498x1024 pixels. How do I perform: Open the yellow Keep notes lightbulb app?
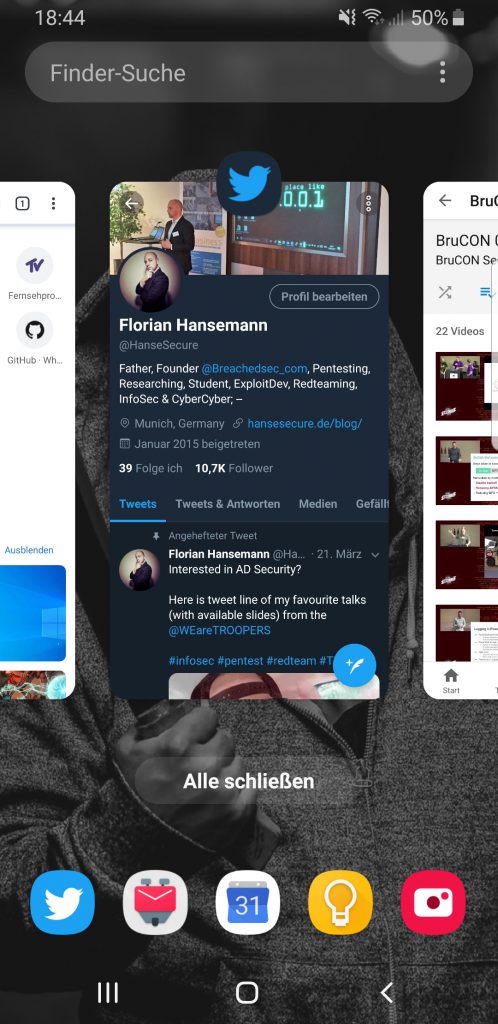click(341, 903)
